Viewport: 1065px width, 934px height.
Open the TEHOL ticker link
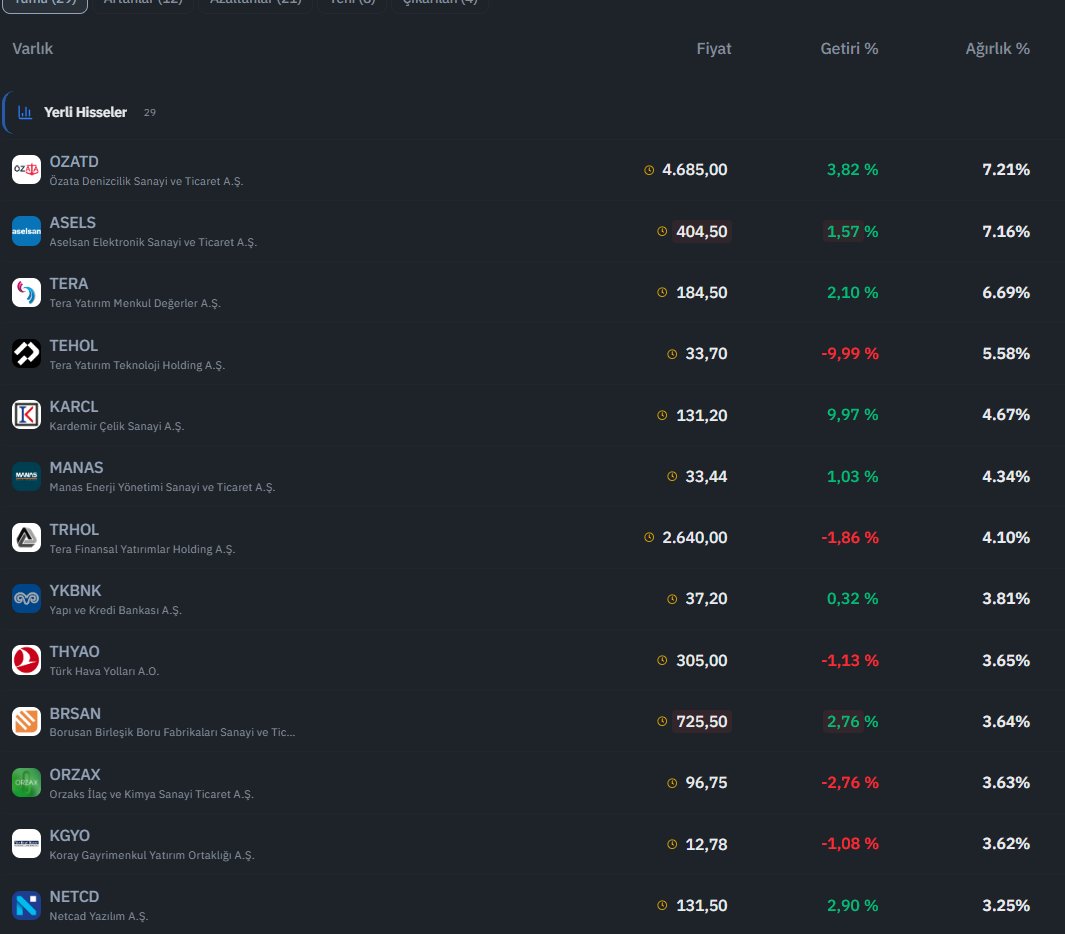pos(73,346)
